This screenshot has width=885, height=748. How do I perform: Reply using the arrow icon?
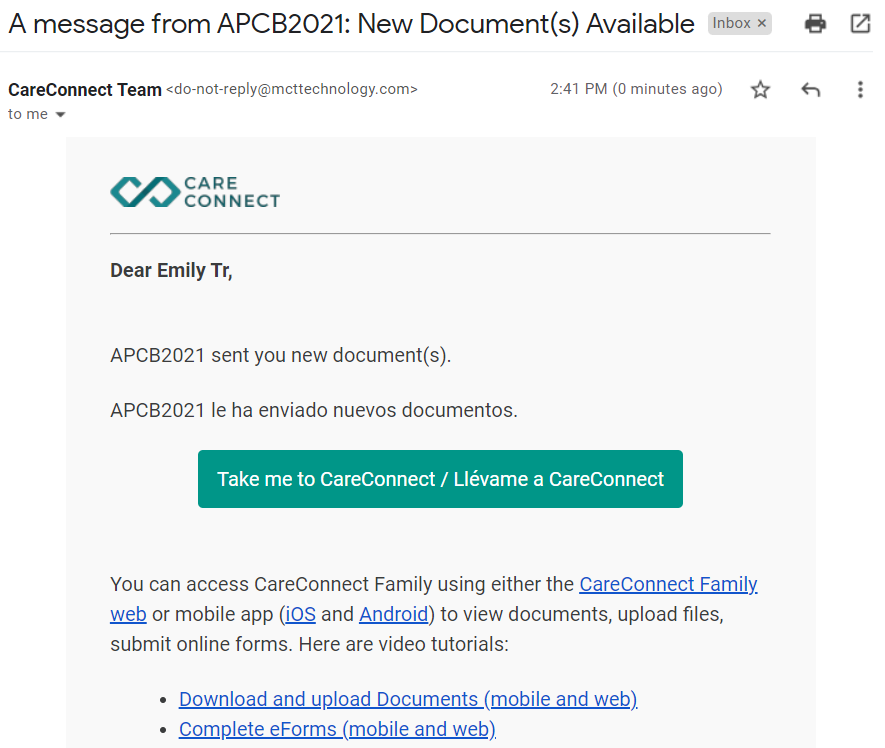coord(810,90)
